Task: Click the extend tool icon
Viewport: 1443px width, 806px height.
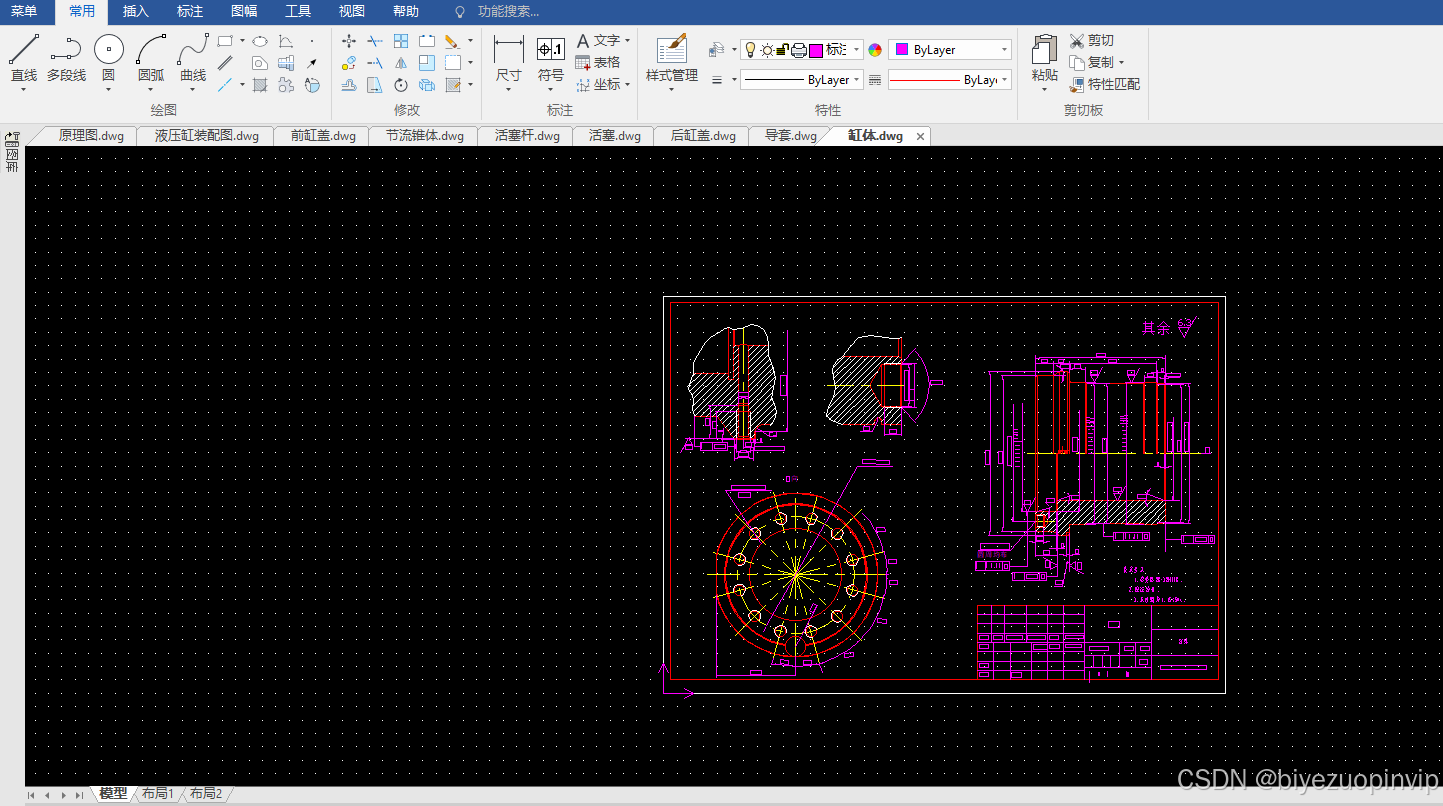Action: pyautogui.click(x=375, y=63)
